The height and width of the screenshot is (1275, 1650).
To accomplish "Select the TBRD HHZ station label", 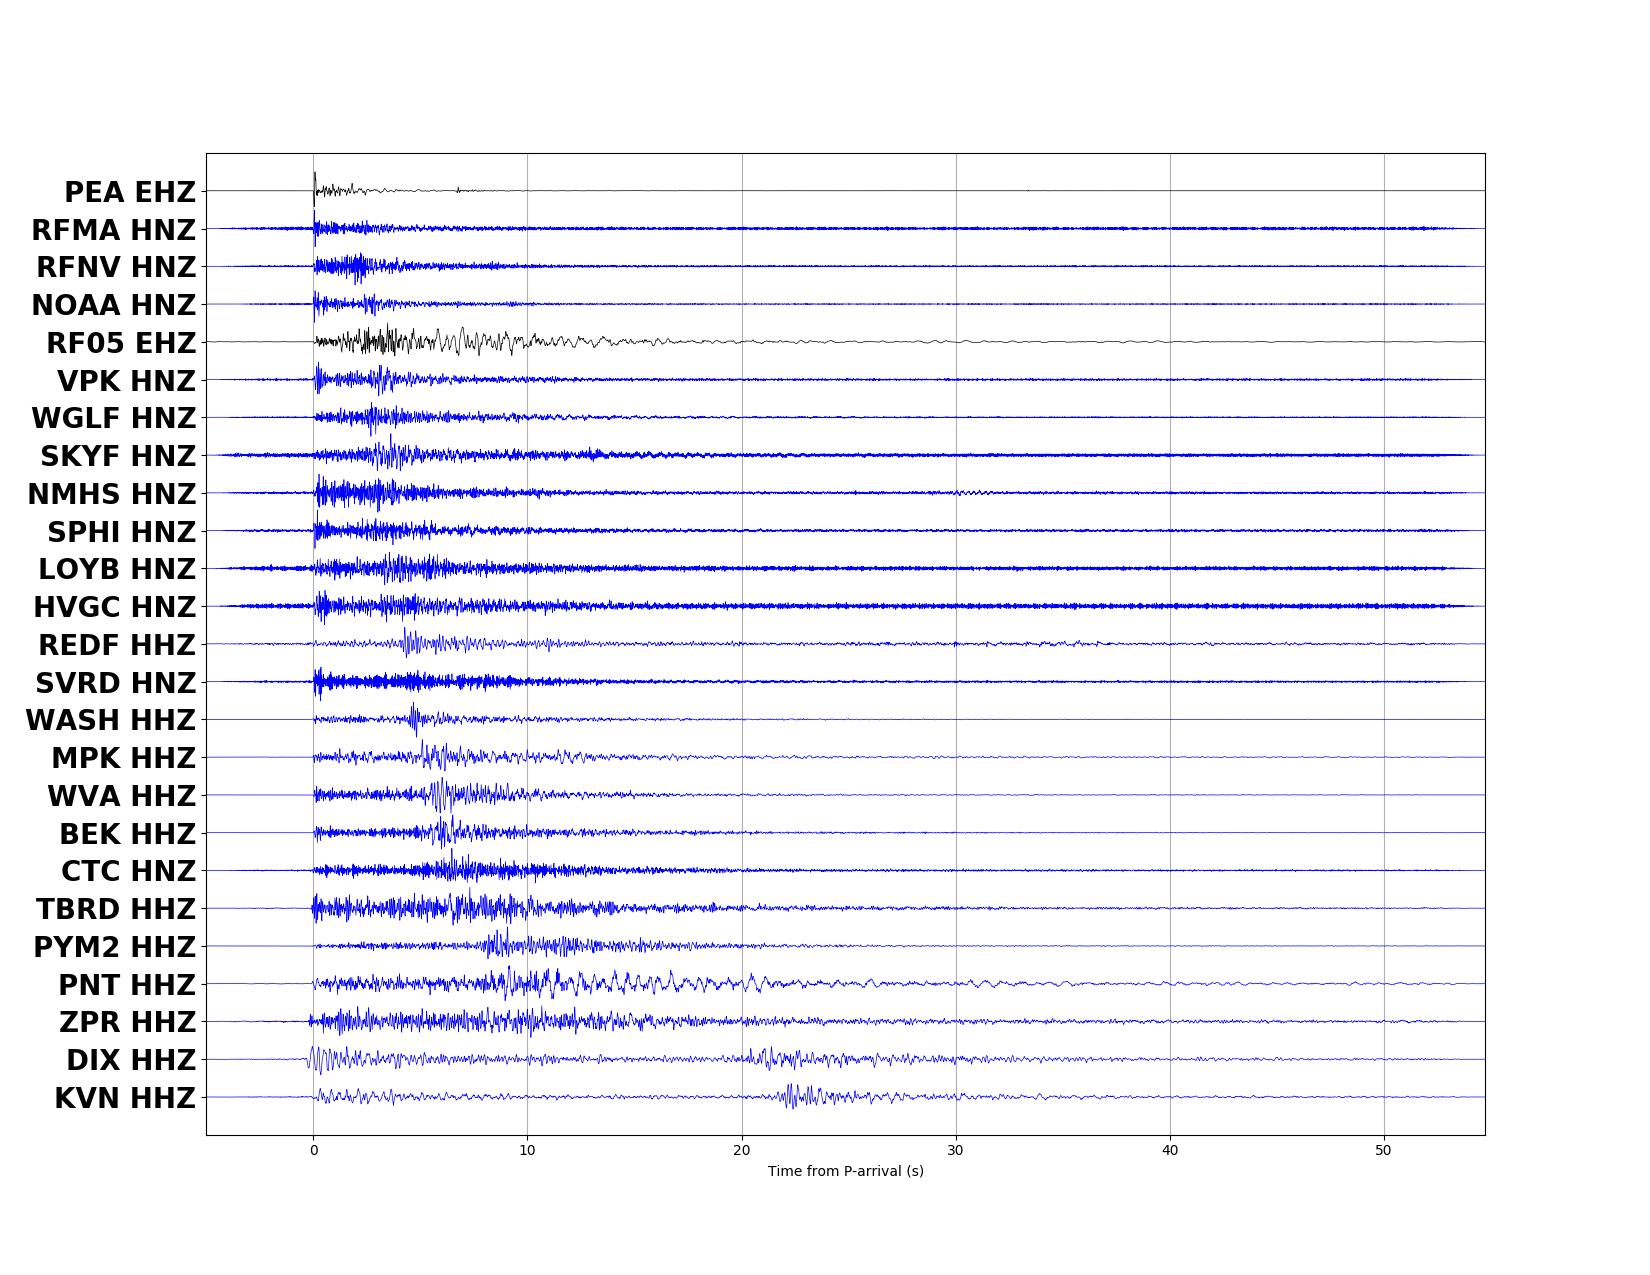I will [x=116, y=909].
